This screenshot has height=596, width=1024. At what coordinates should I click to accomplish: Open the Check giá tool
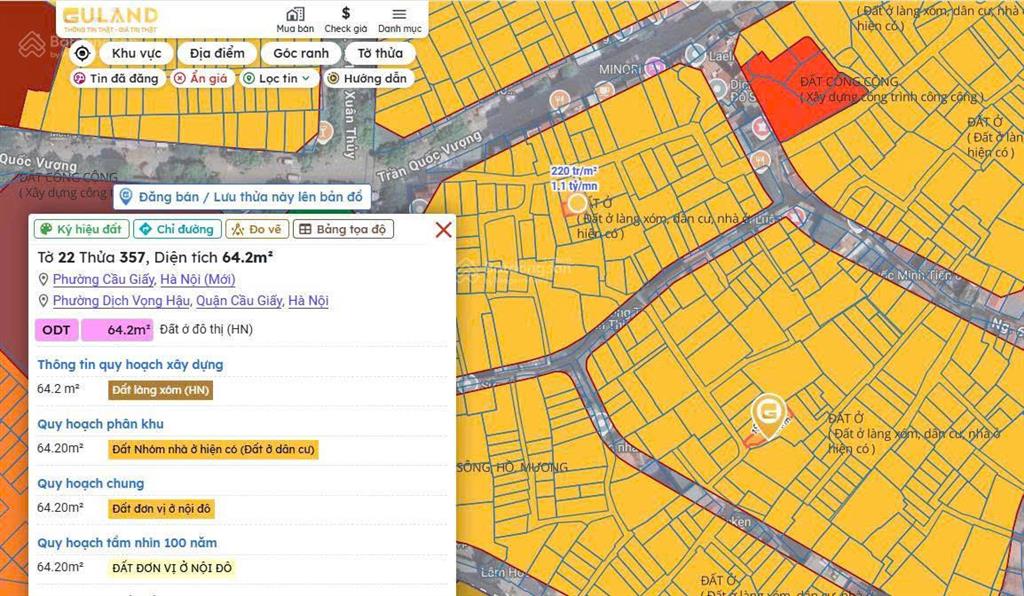(x=345, y=20)
